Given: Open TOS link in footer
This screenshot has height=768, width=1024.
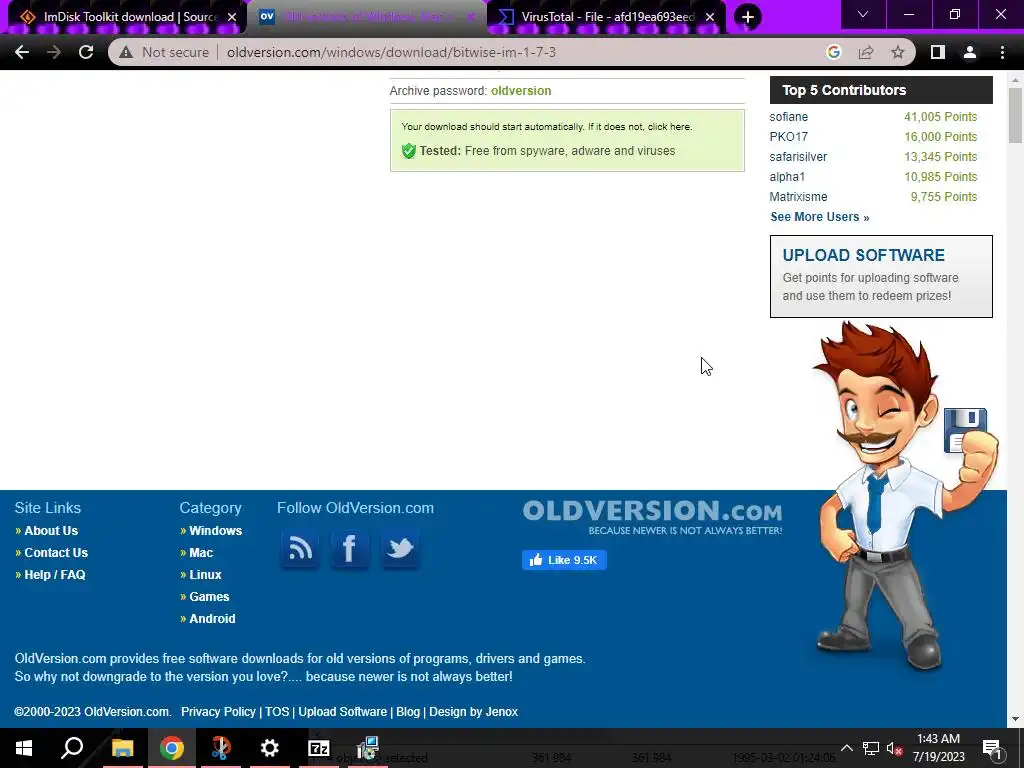Looking at the screenshot, I should tap(277, 712).
